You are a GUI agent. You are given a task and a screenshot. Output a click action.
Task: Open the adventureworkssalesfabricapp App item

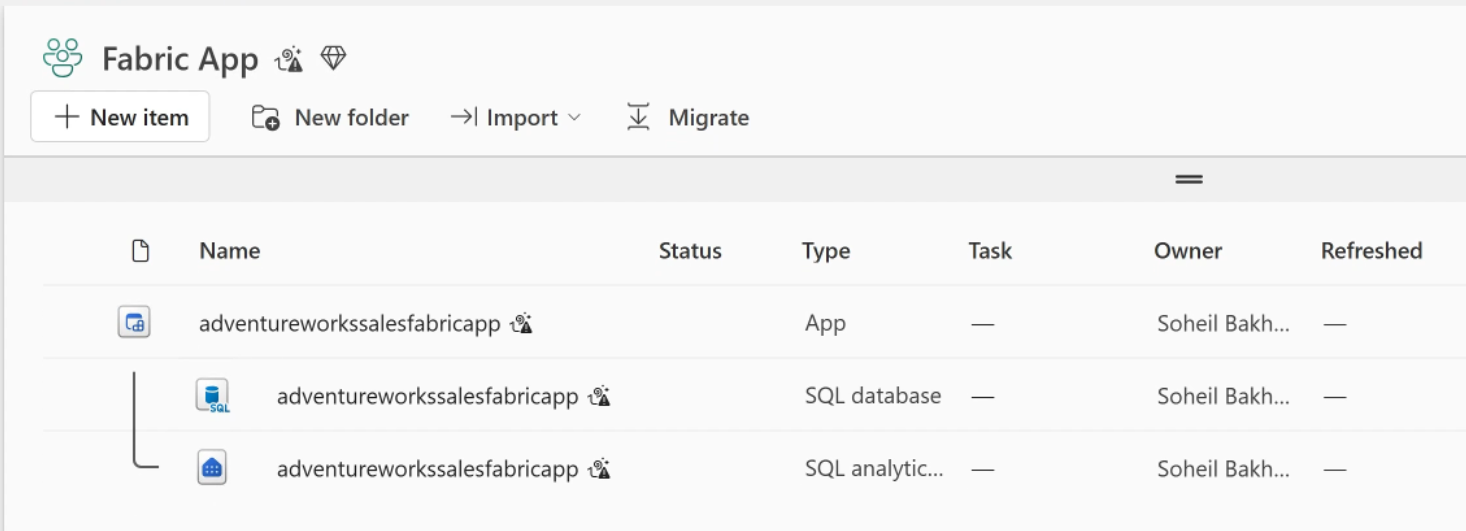click(350, 323)
